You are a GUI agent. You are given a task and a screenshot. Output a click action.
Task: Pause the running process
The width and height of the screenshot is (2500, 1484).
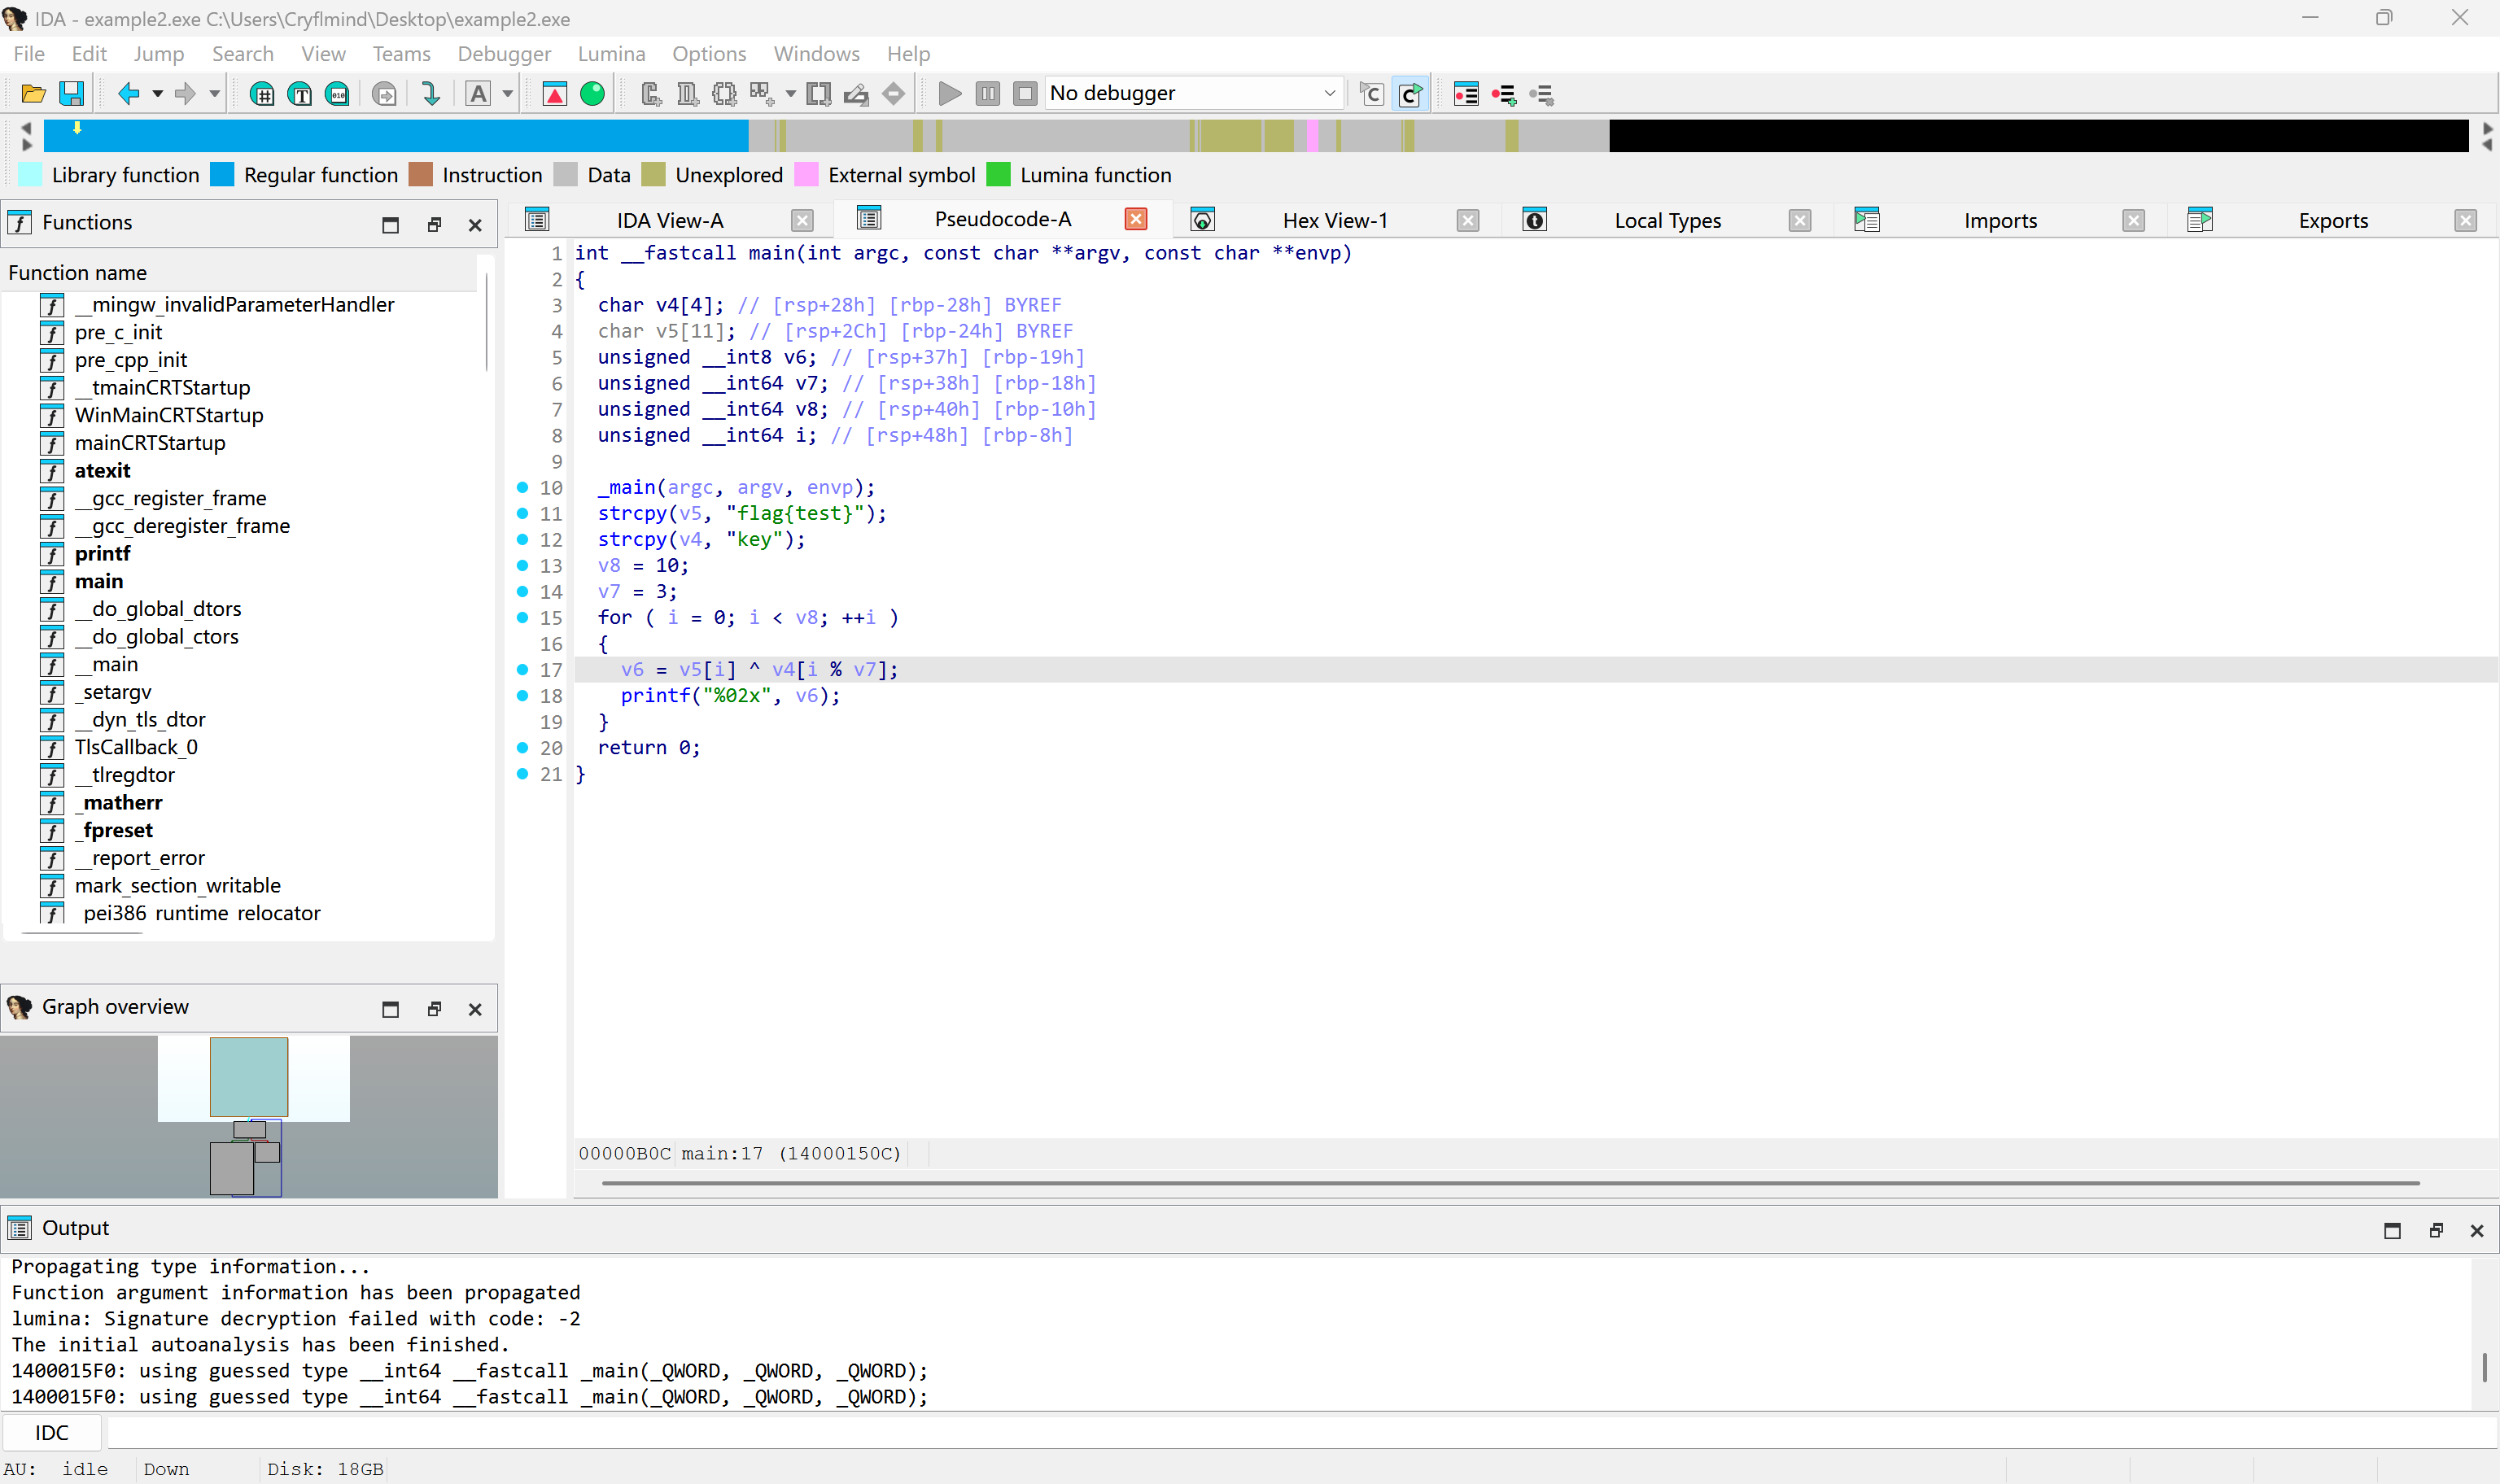(x=988, y=93)
